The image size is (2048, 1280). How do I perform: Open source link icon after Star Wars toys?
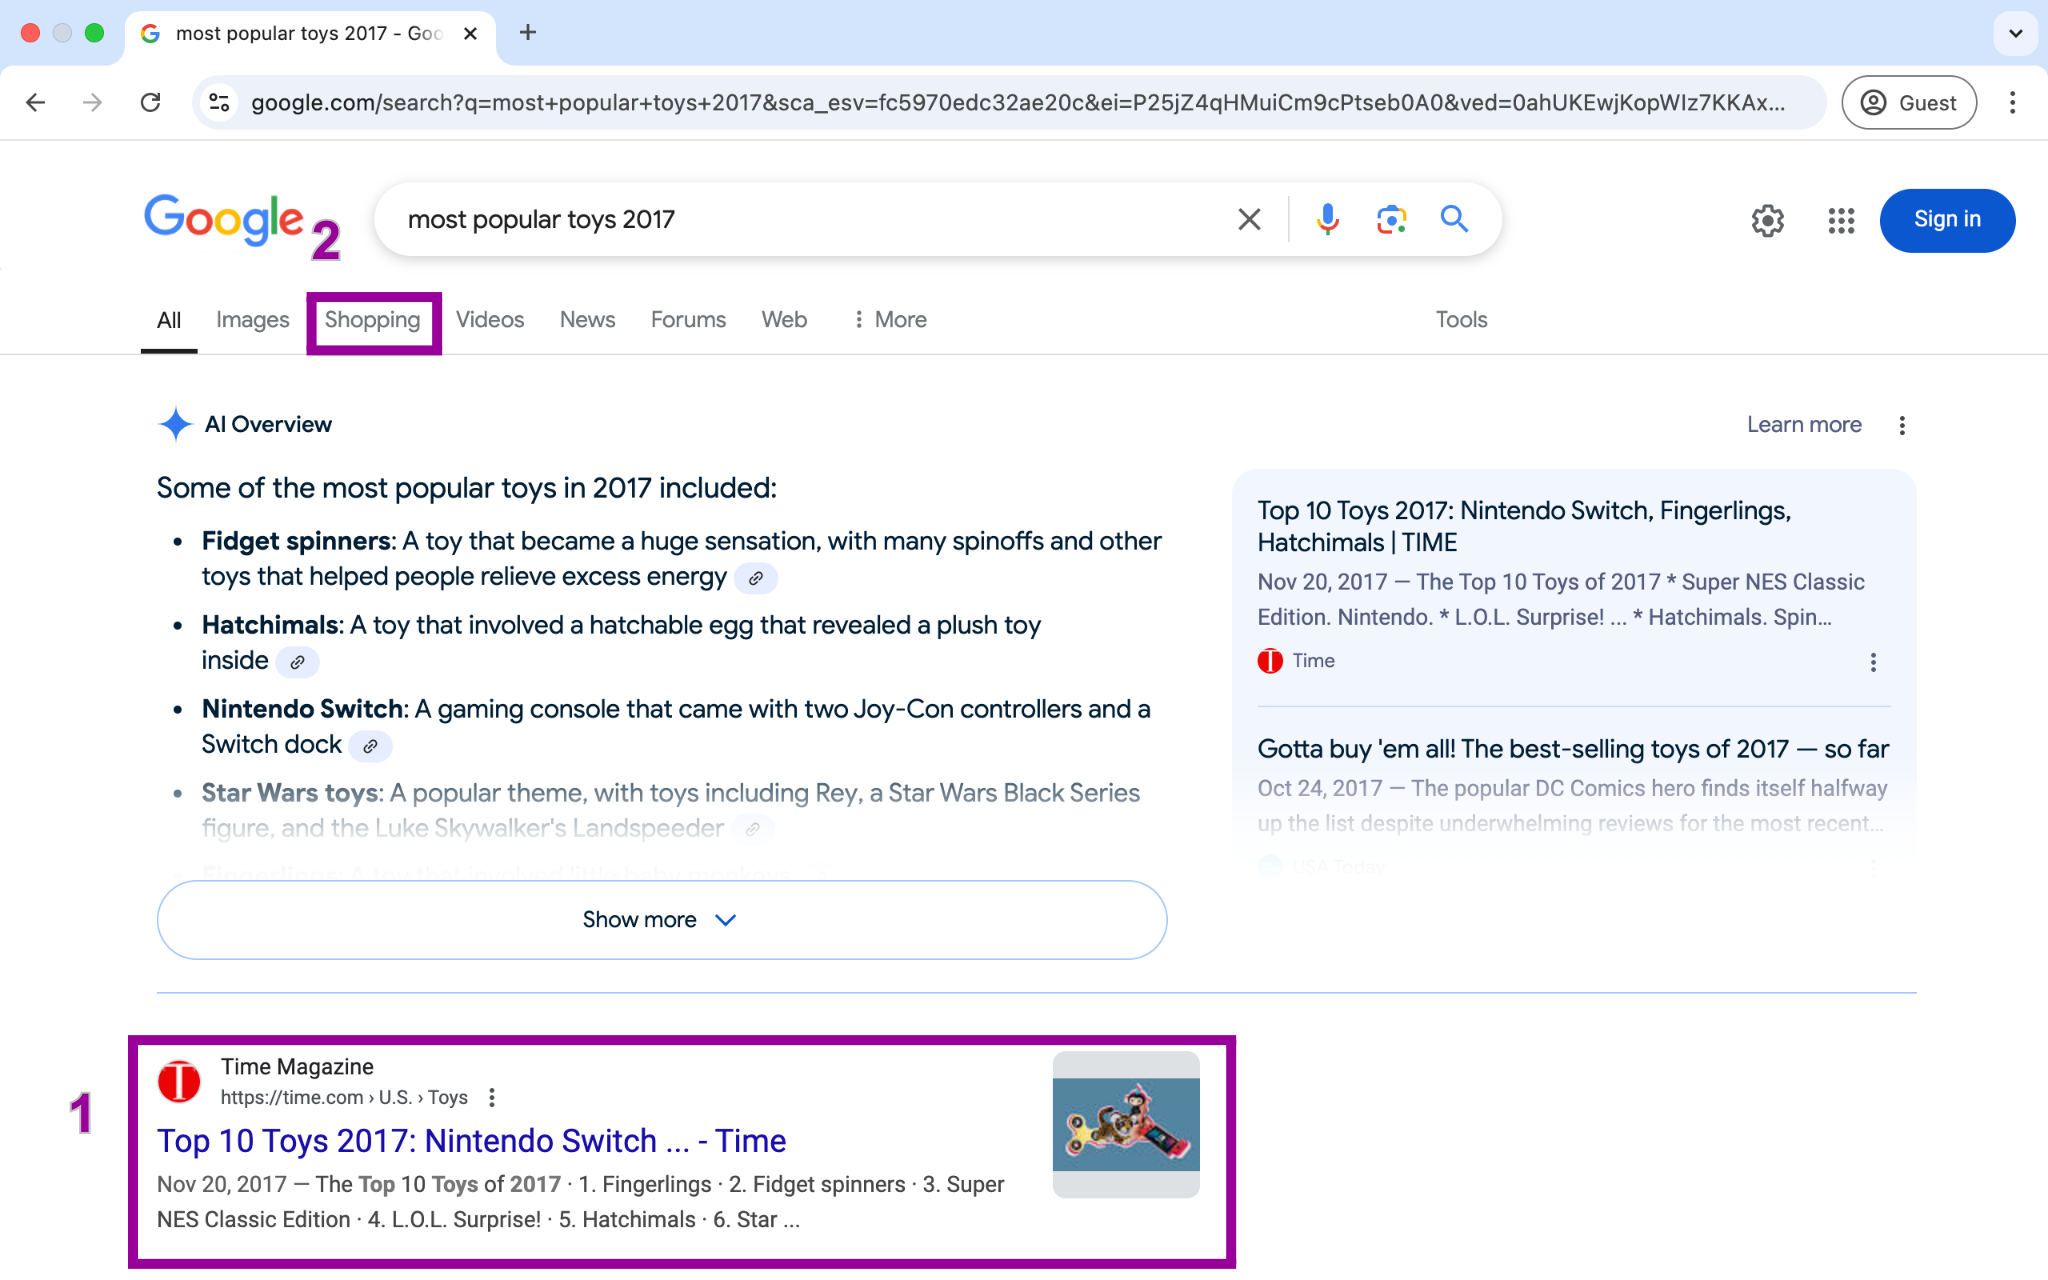click(753, 829)
